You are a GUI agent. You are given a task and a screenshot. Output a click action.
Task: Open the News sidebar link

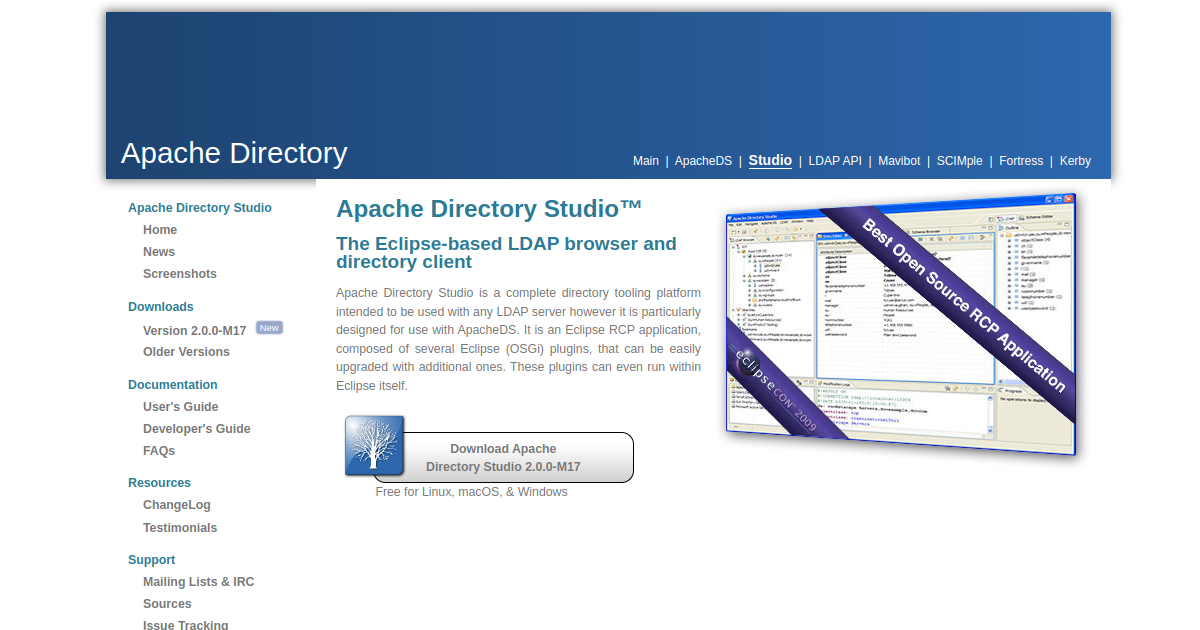tap(159, 252)
